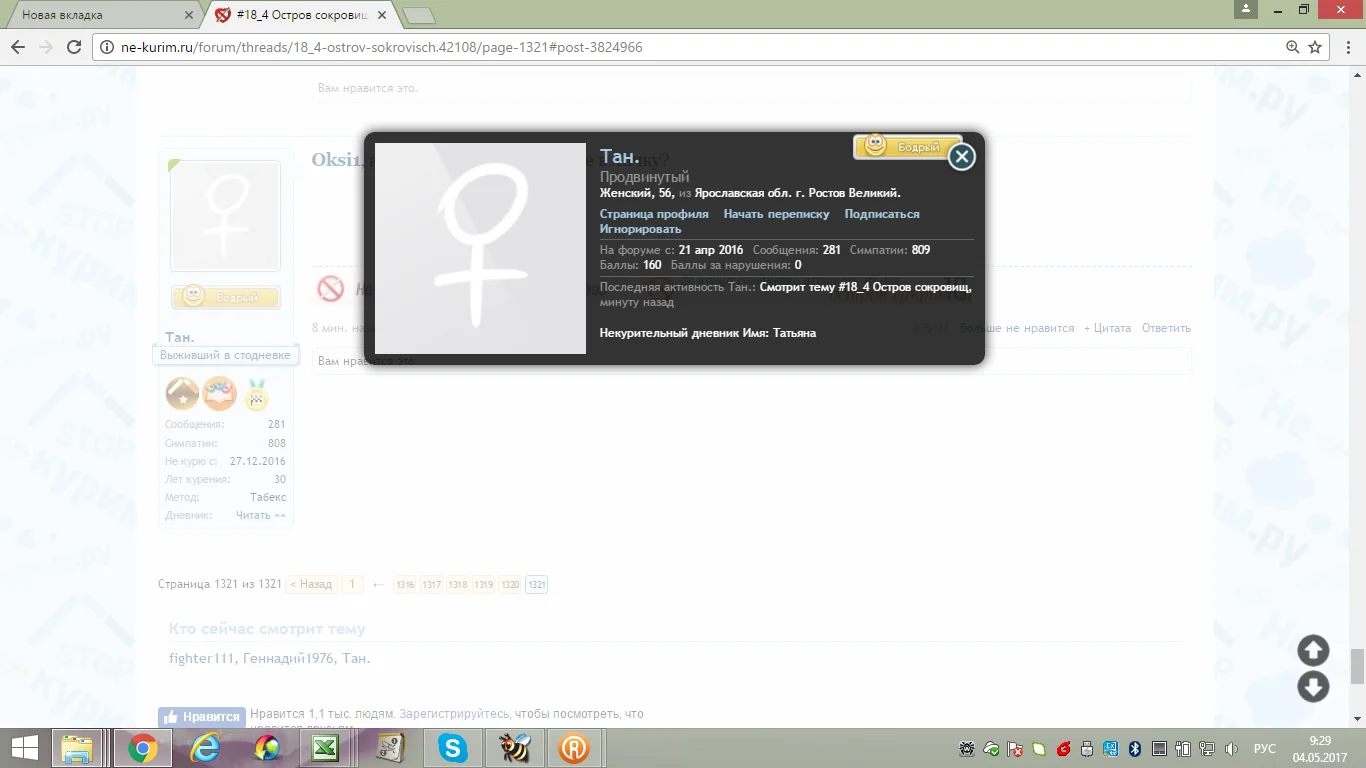Close the Тан. profile popup

pyautogui.click(x=961, y=157)
